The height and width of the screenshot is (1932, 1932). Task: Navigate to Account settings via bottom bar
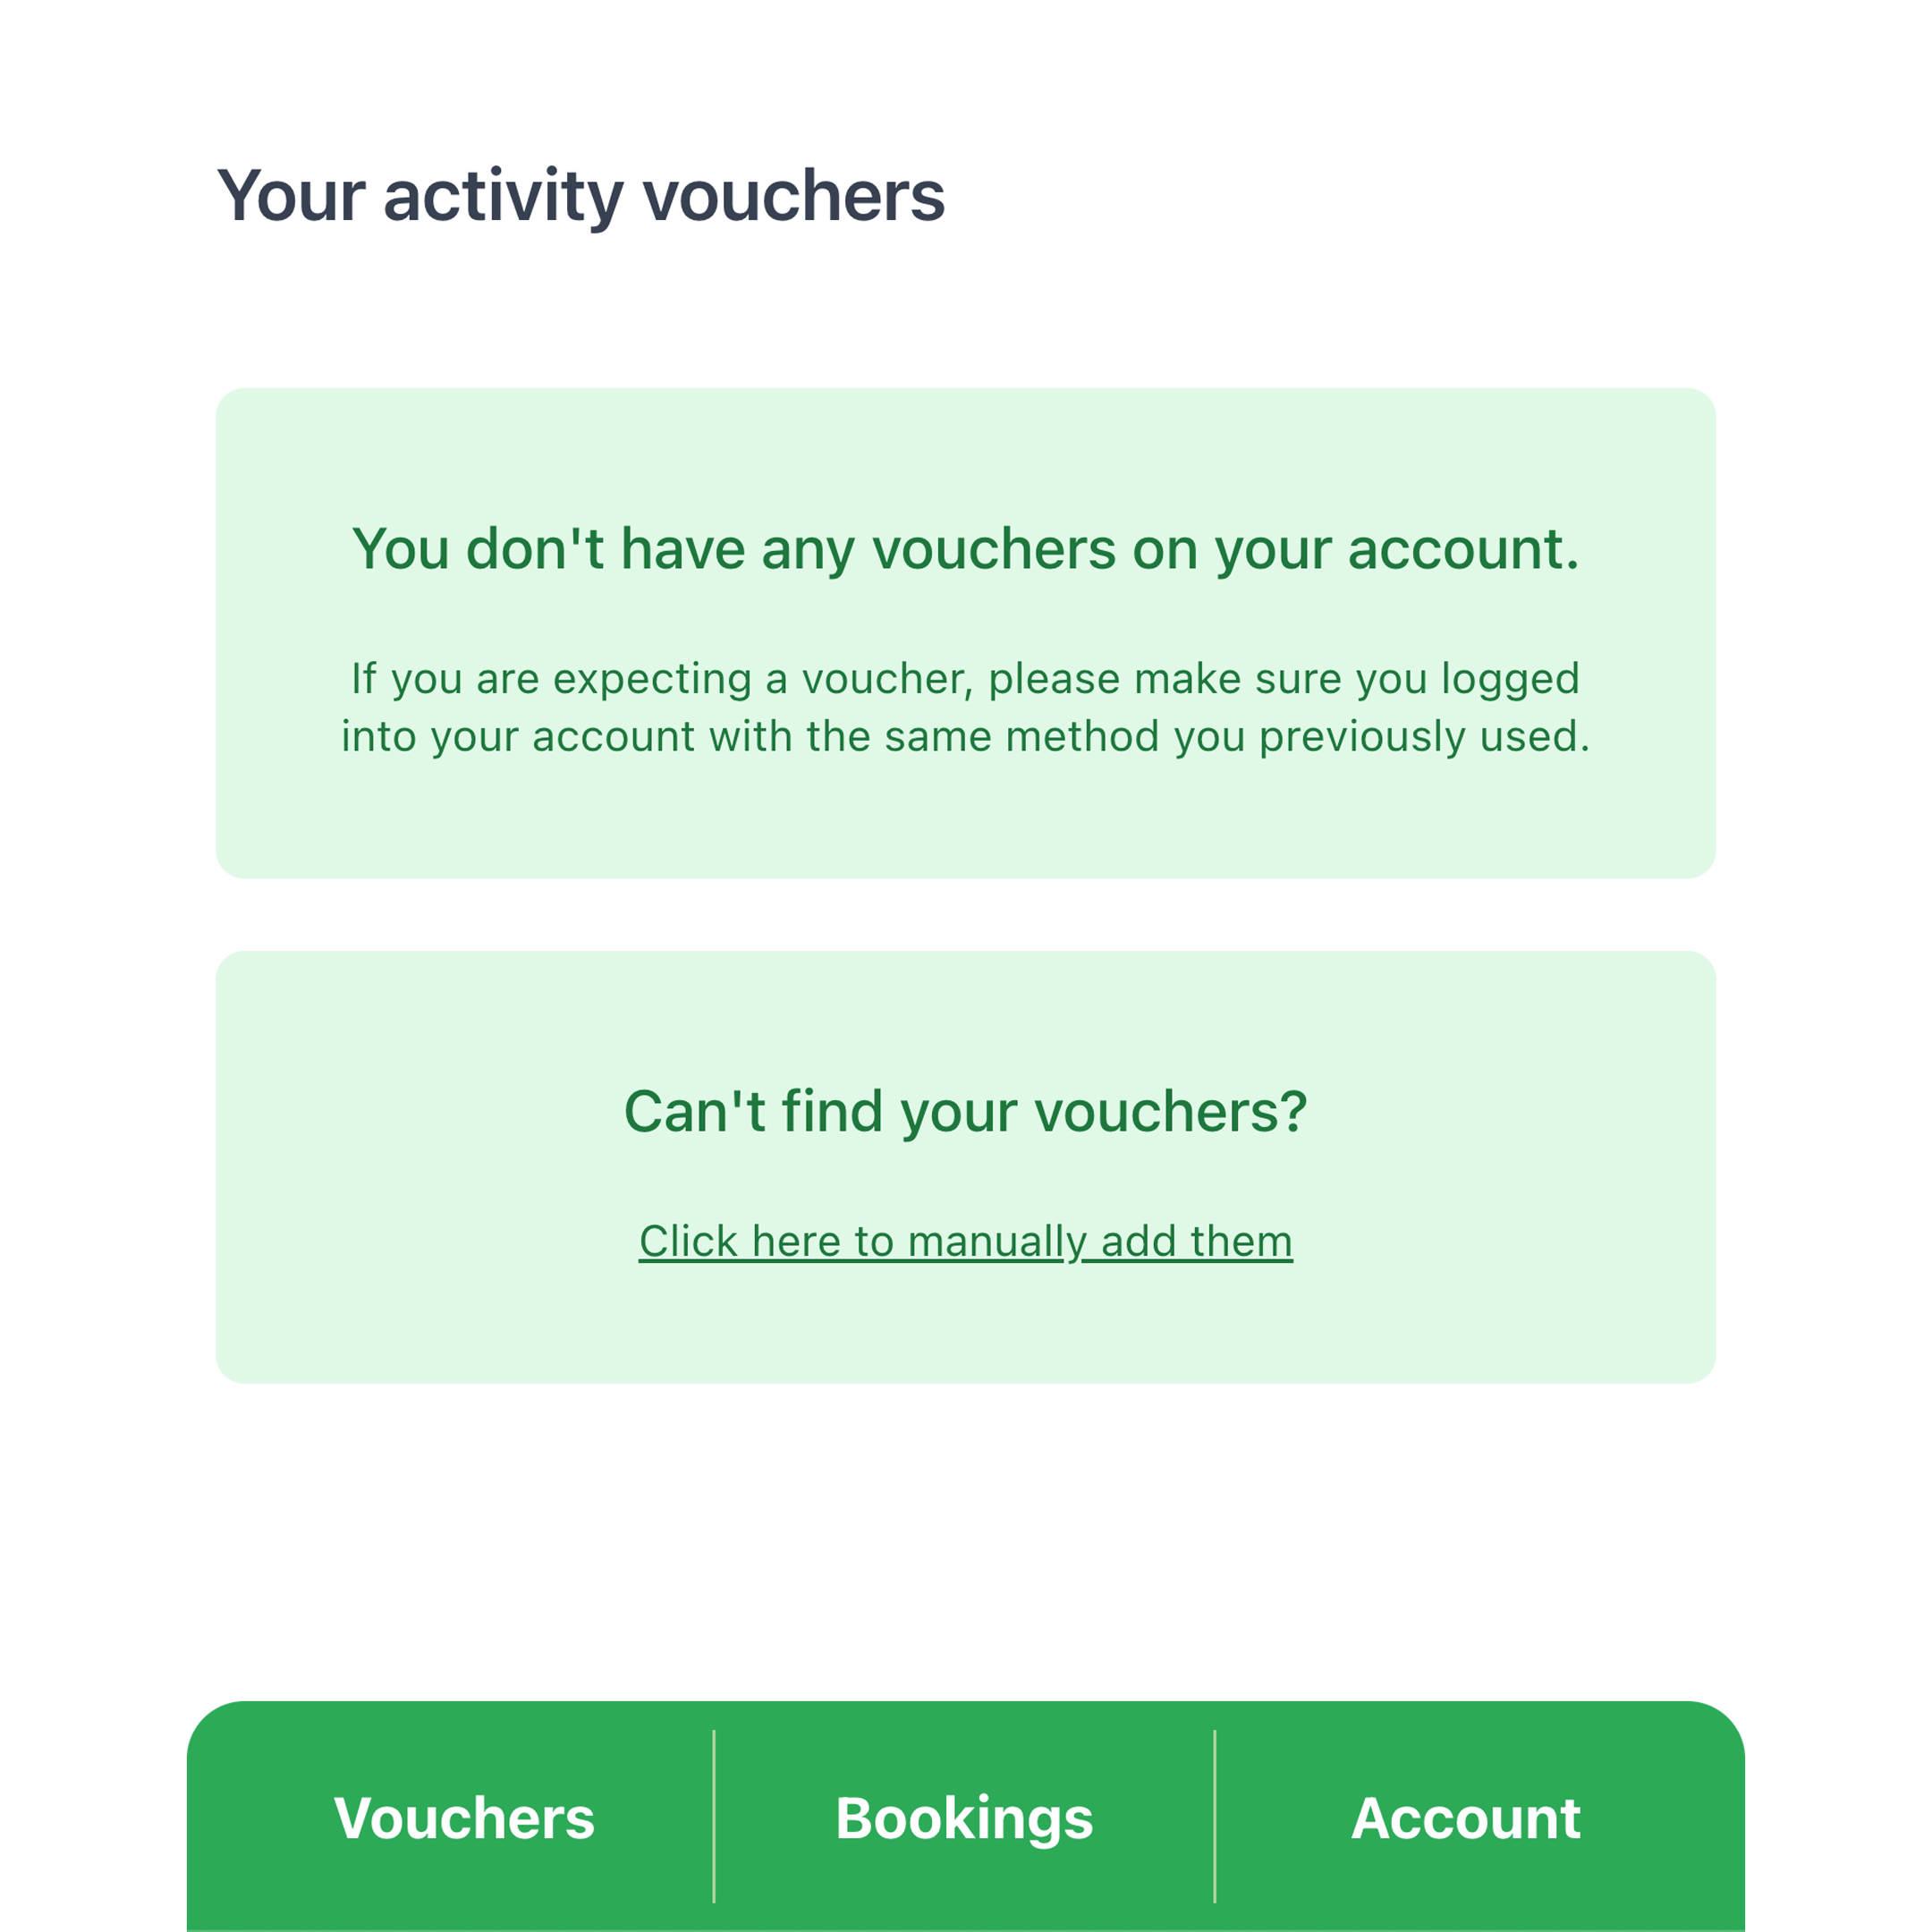coord(1467,1819)
